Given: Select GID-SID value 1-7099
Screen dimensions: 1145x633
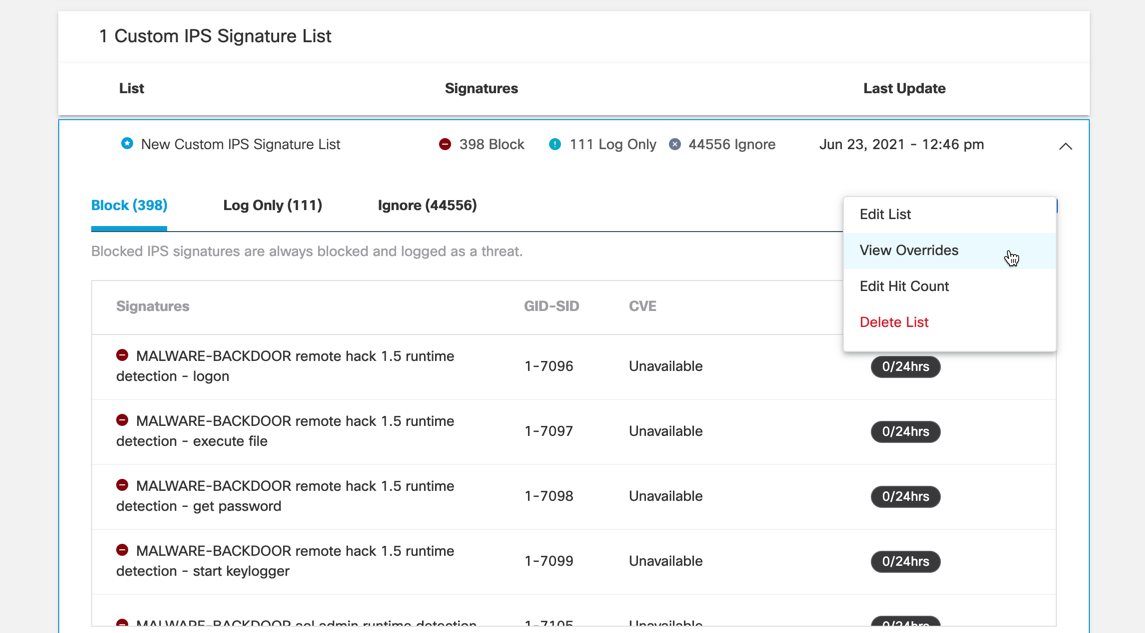Looking at the screenshot, I should click(548, 561).
